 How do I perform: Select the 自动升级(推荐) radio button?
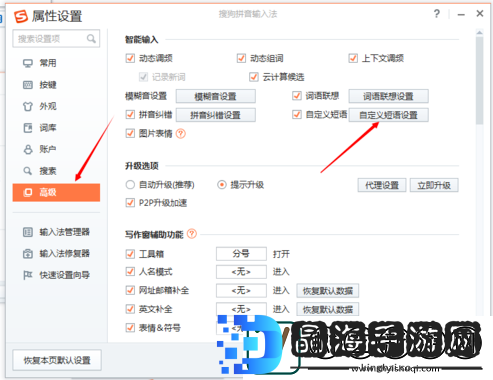pyautogui.click(x=130, y=185)
